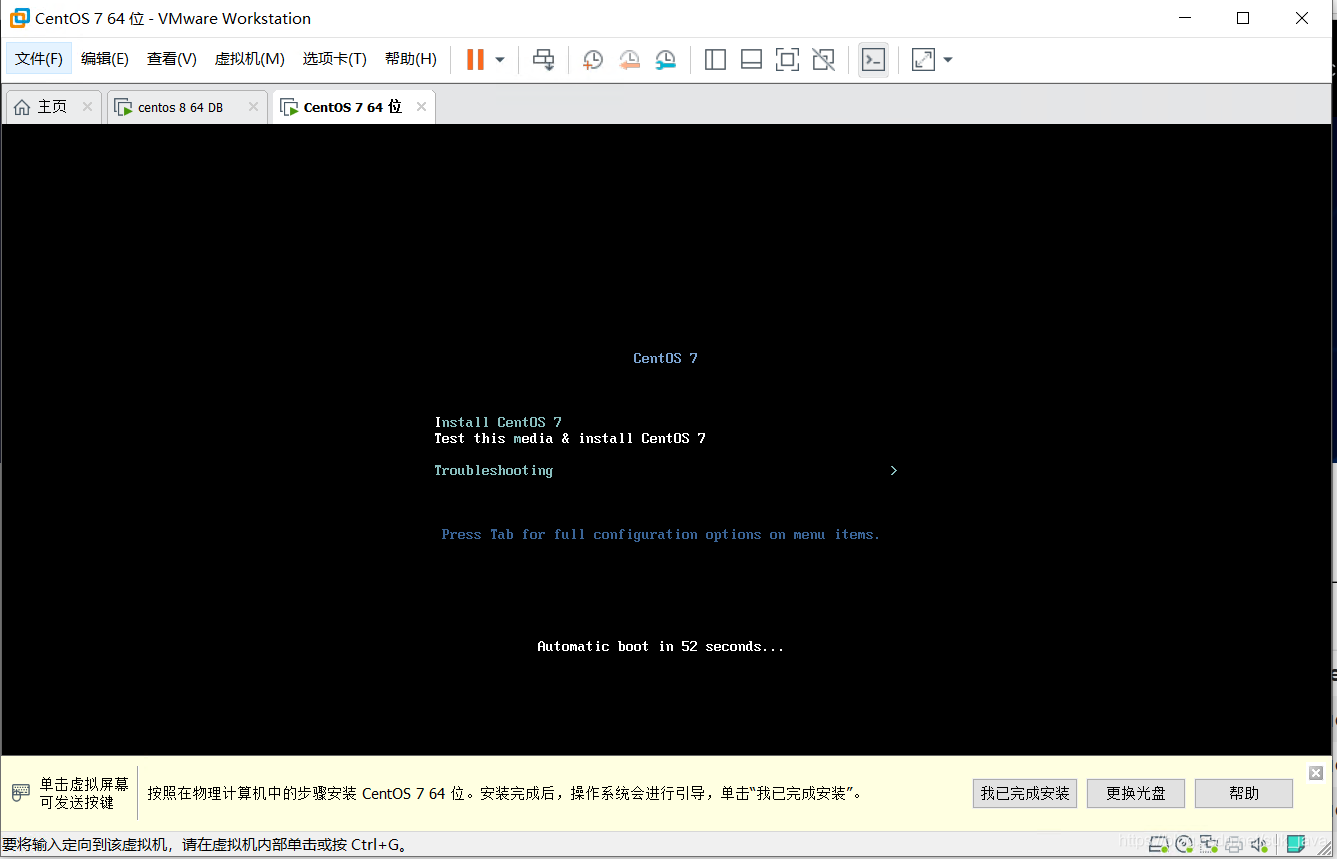Close the centos 8 64 DB tab
The image size is (1337, 859).
point(253,106)
